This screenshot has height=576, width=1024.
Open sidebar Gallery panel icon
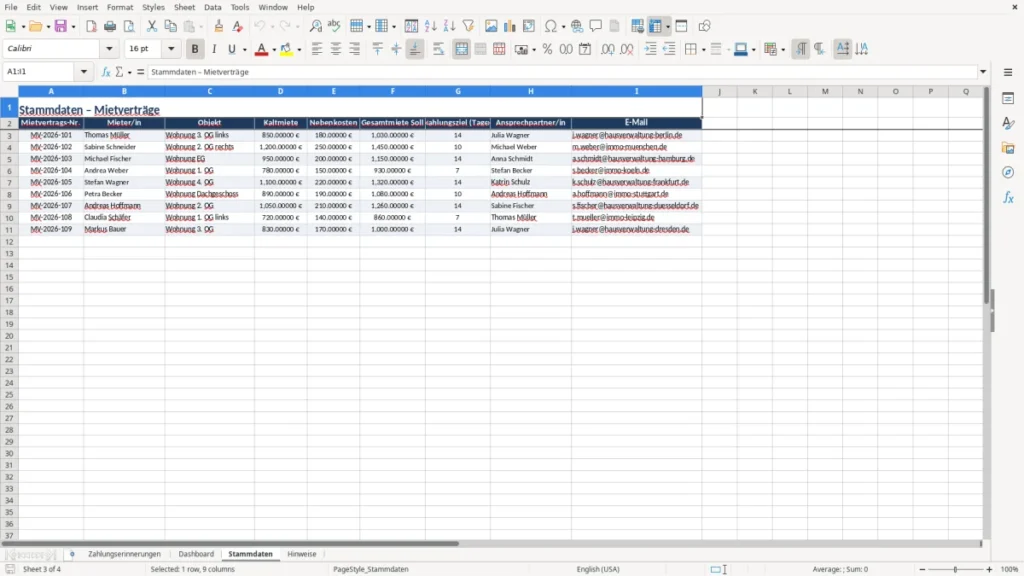1008,148
